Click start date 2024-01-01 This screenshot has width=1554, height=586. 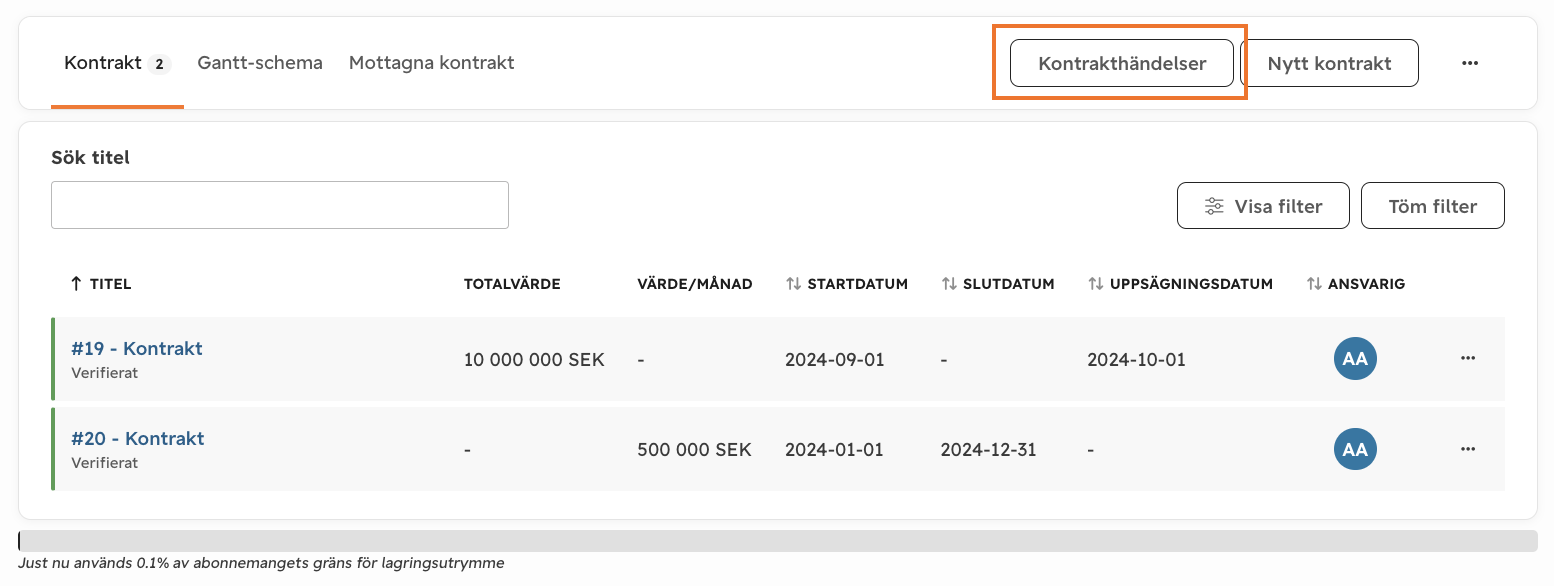click(x=835, y=449)
